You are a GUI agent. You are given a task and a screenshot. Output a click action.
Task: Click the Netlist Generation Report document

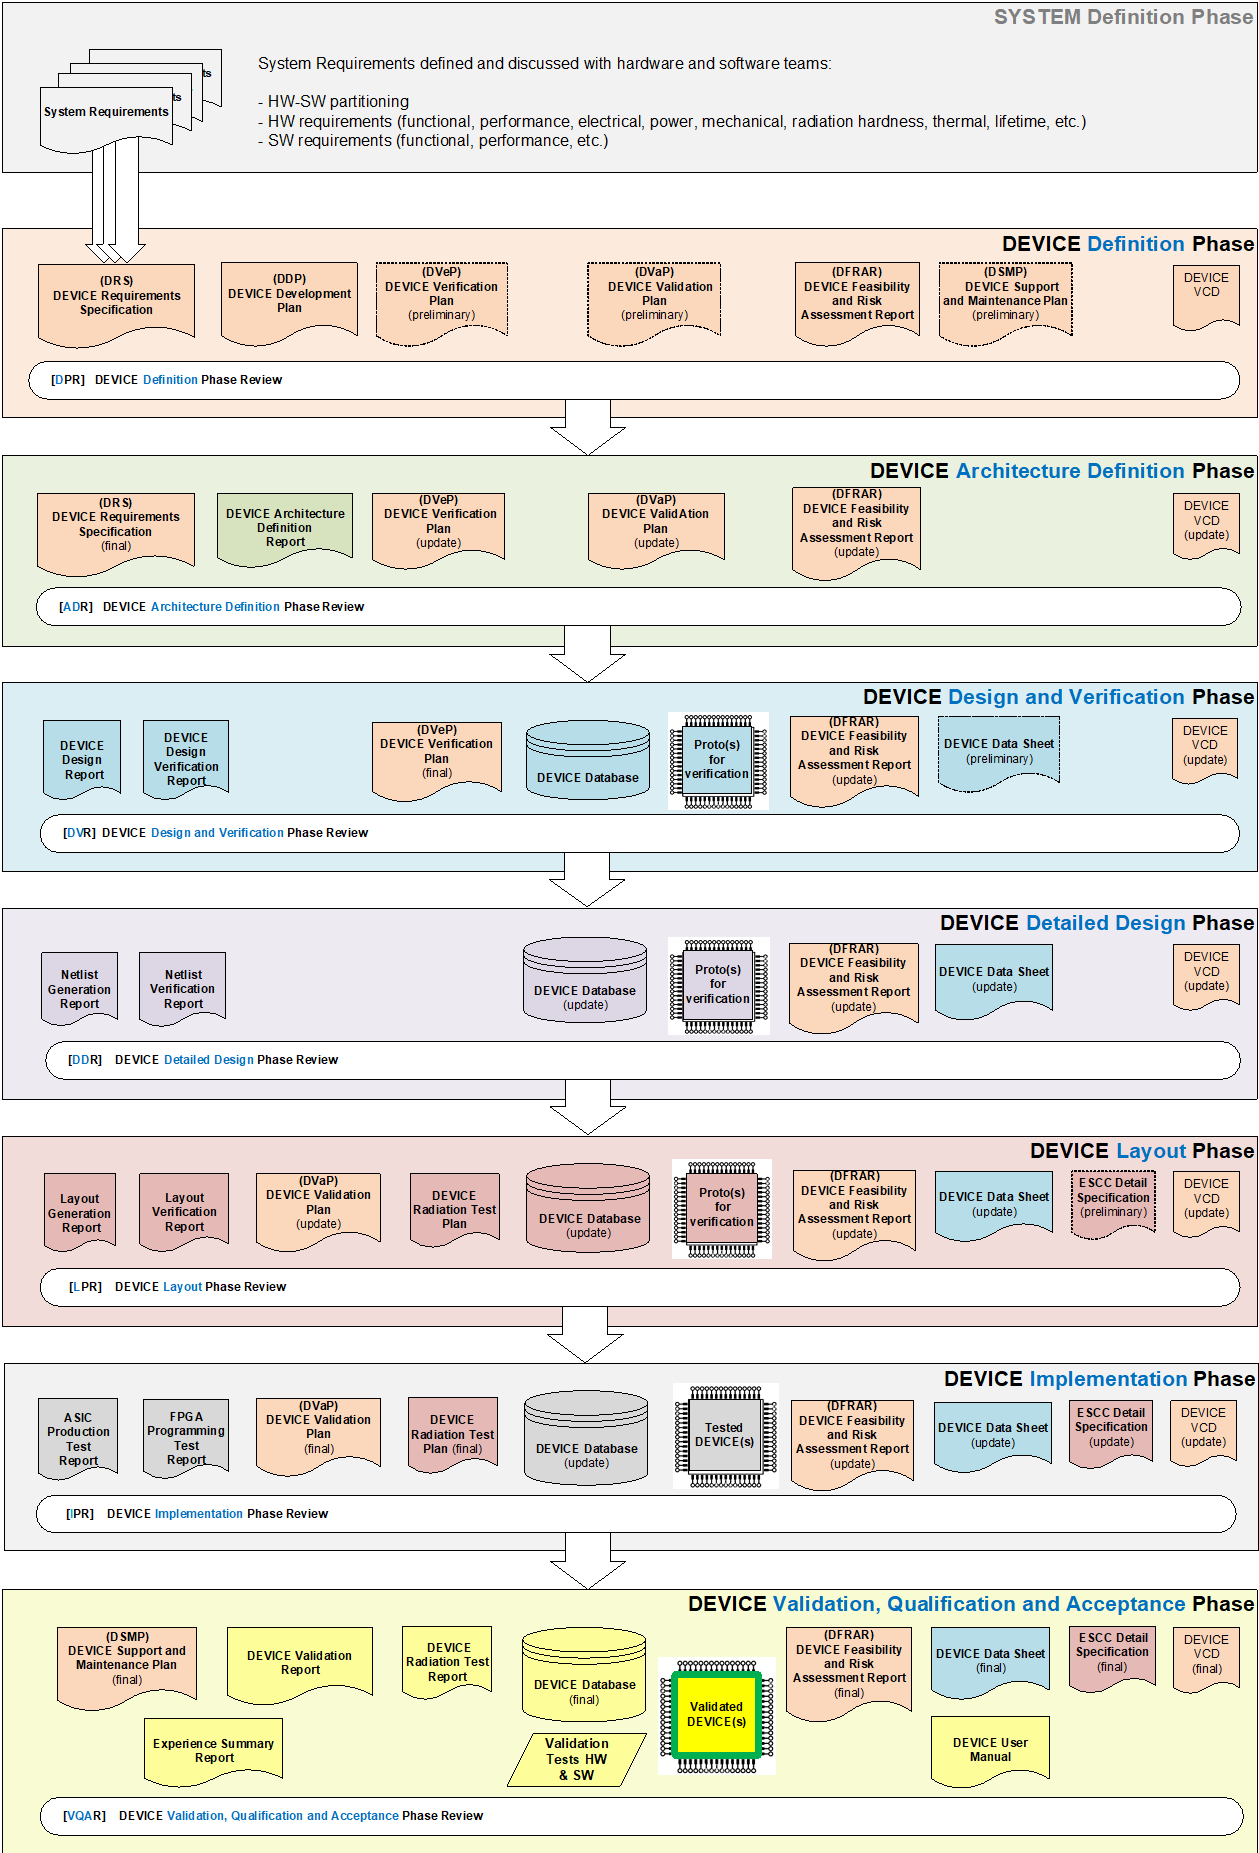click(x=80, y=988)
